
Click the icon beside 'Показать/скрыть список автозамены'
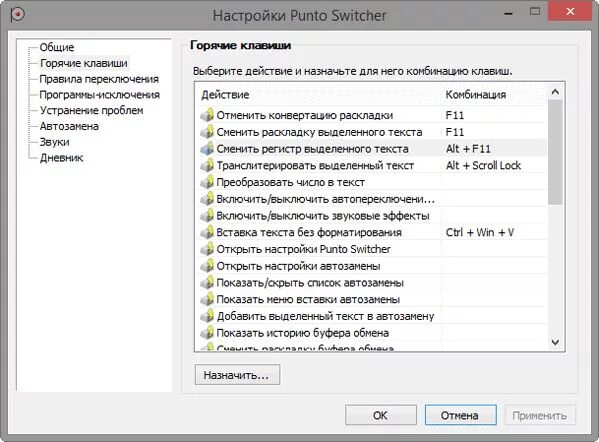pyautogui.click(x=207, y=283)
